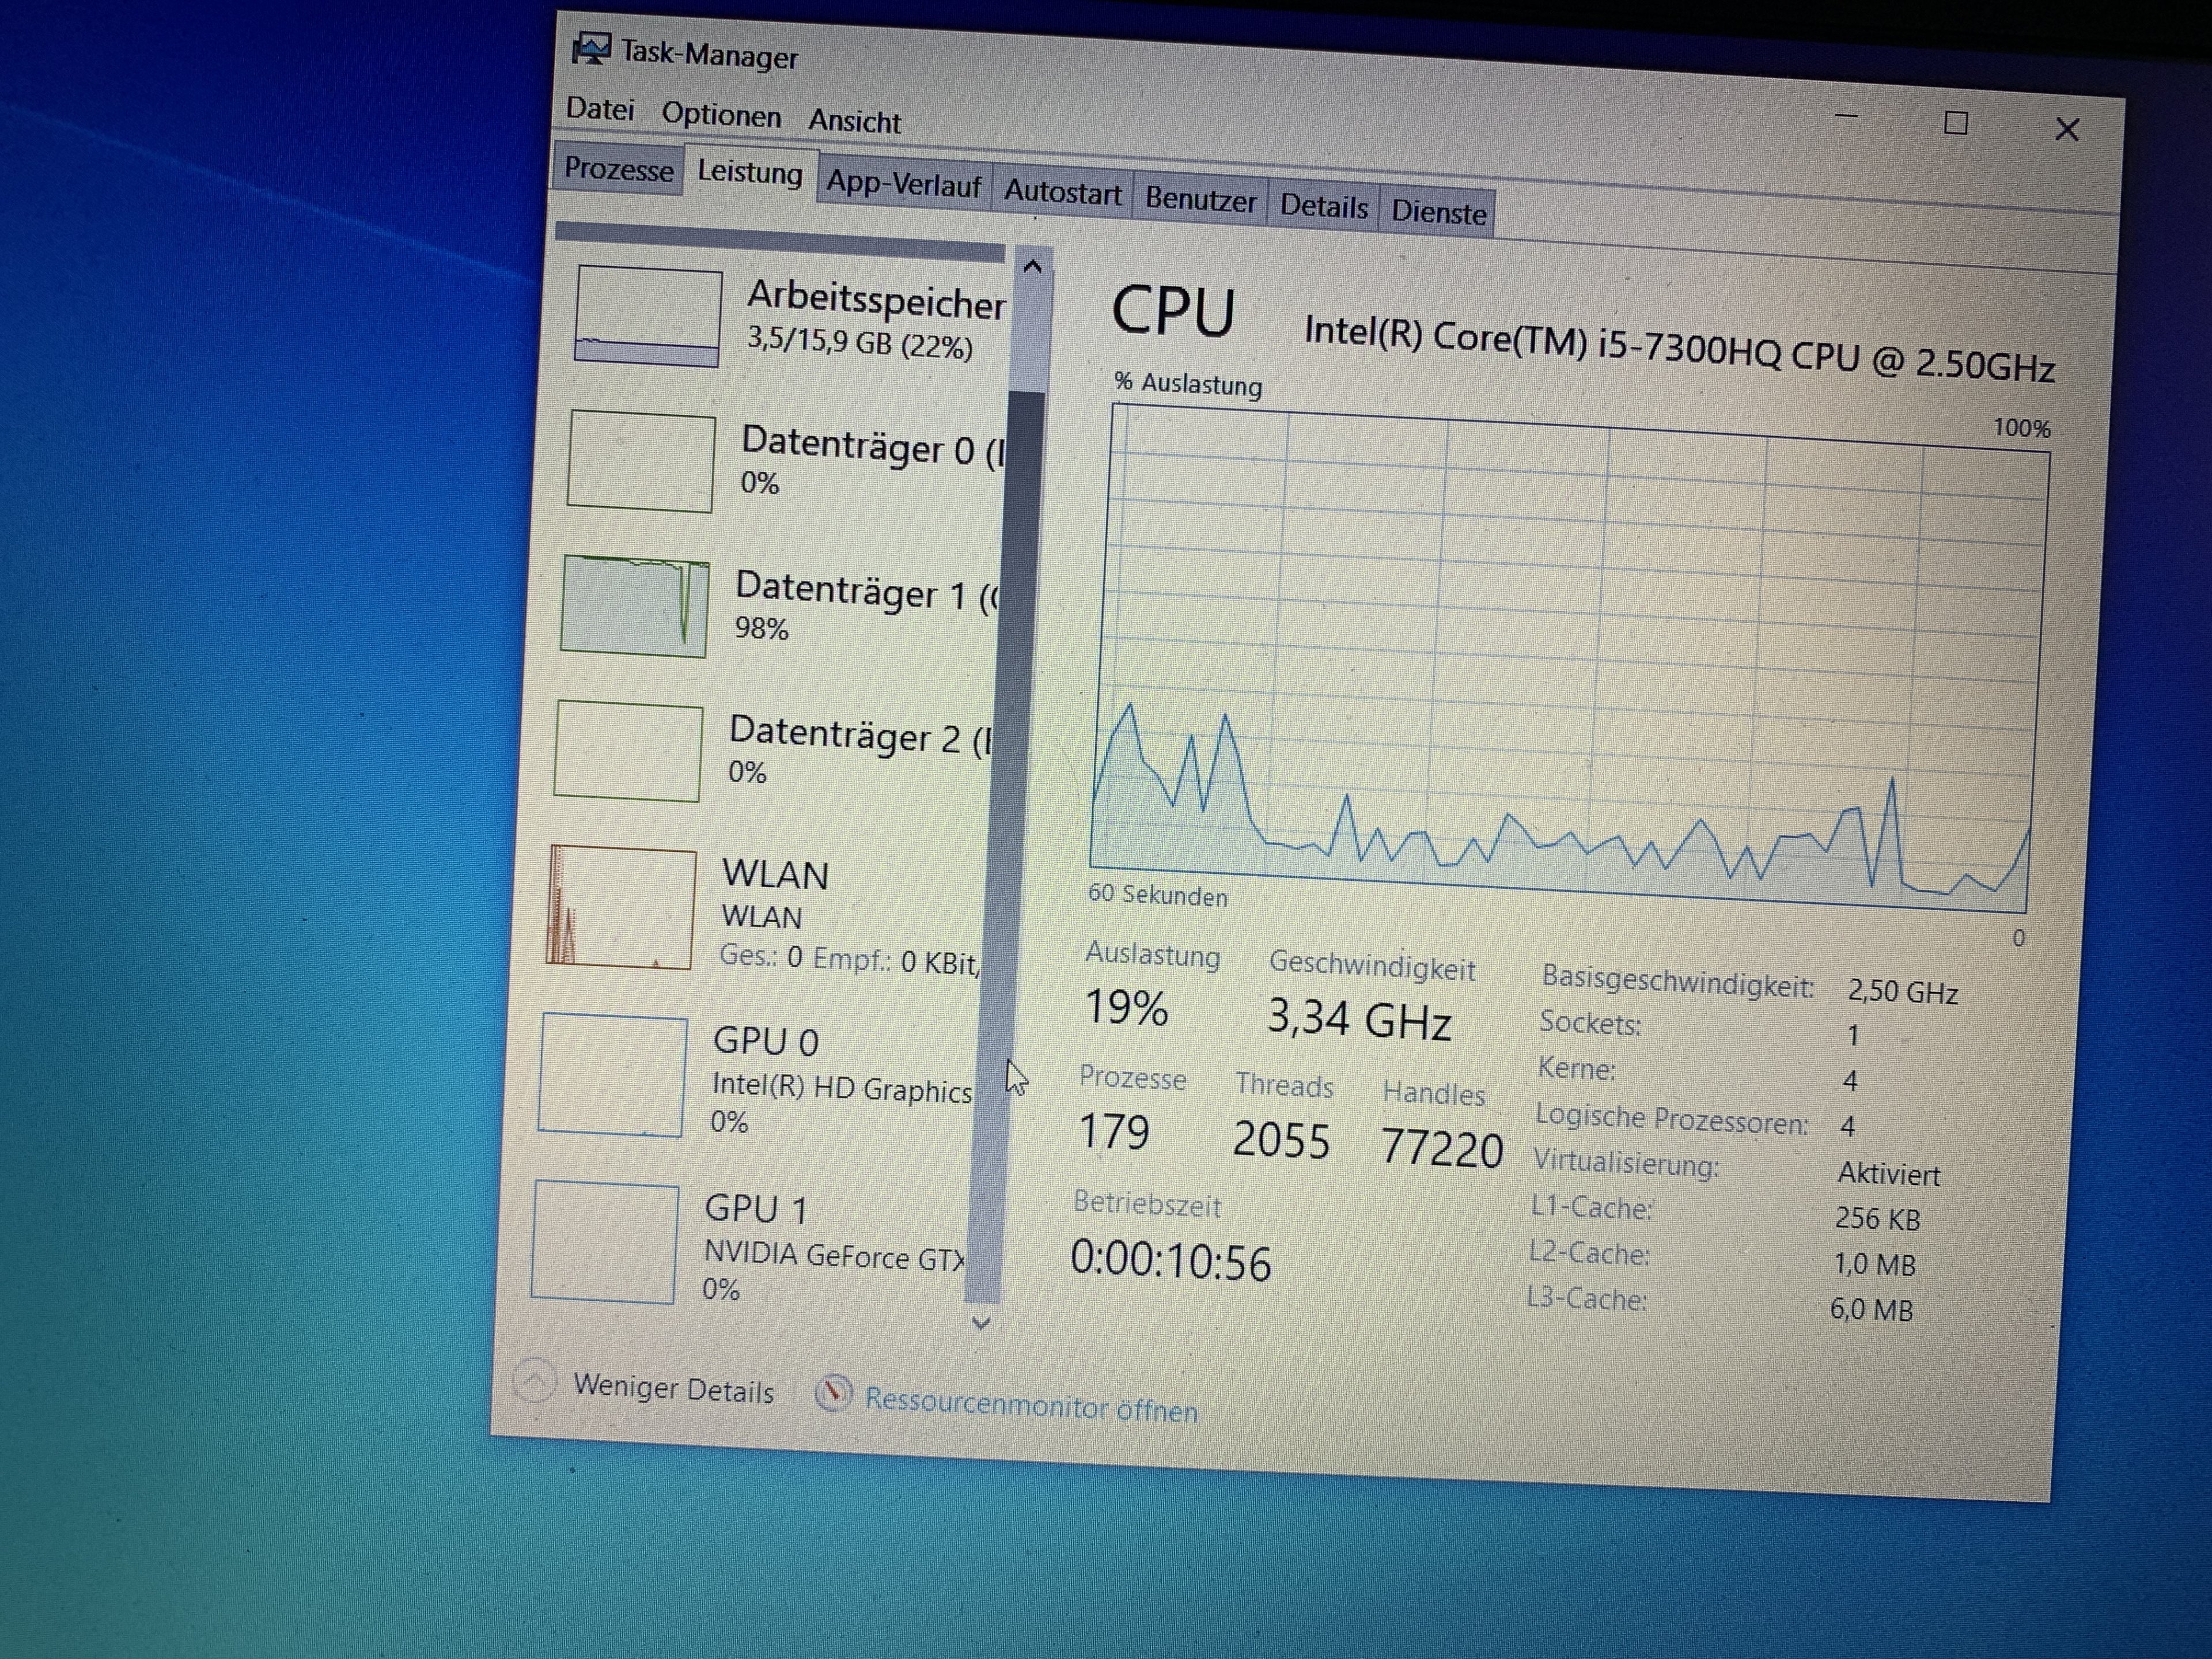This screenshot has width=2212, height=1659.
Task: Click the Weniger Details collapse arrow icon
Action: (534, 1381)
